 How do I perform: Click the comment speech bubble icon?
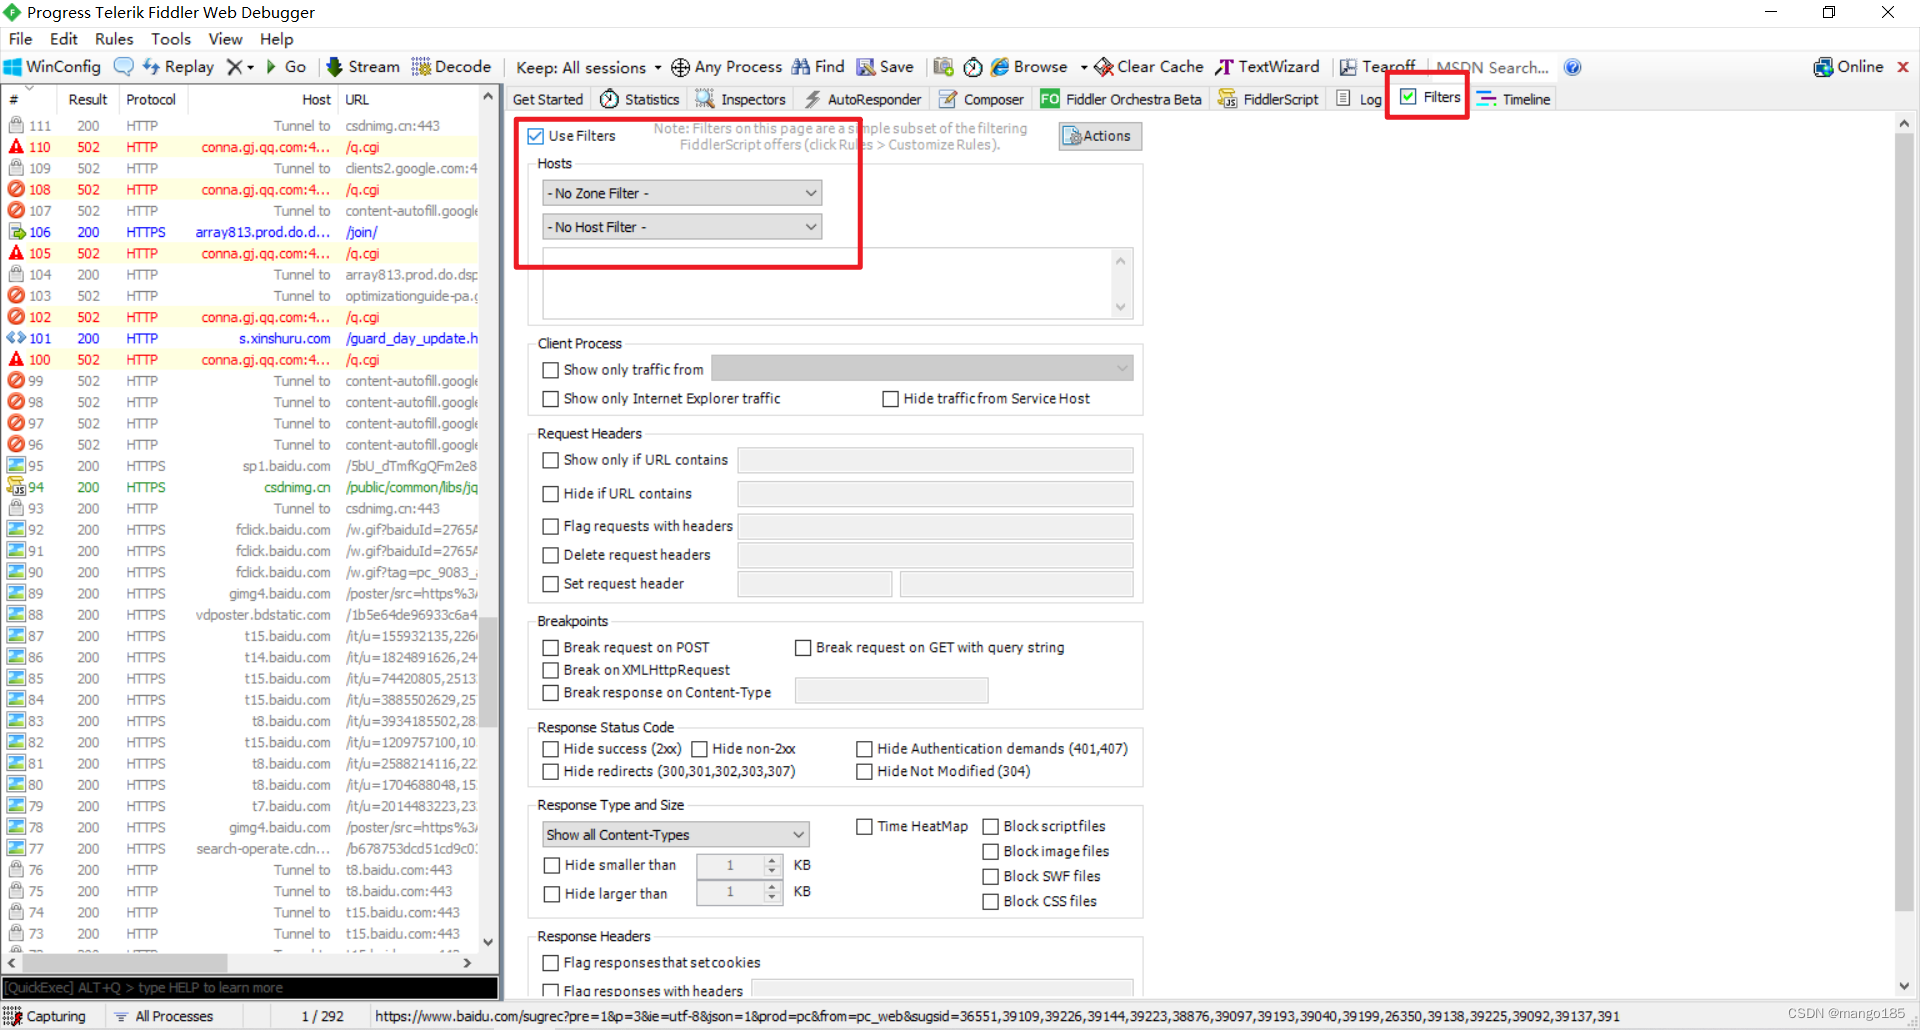click(124, 67)
